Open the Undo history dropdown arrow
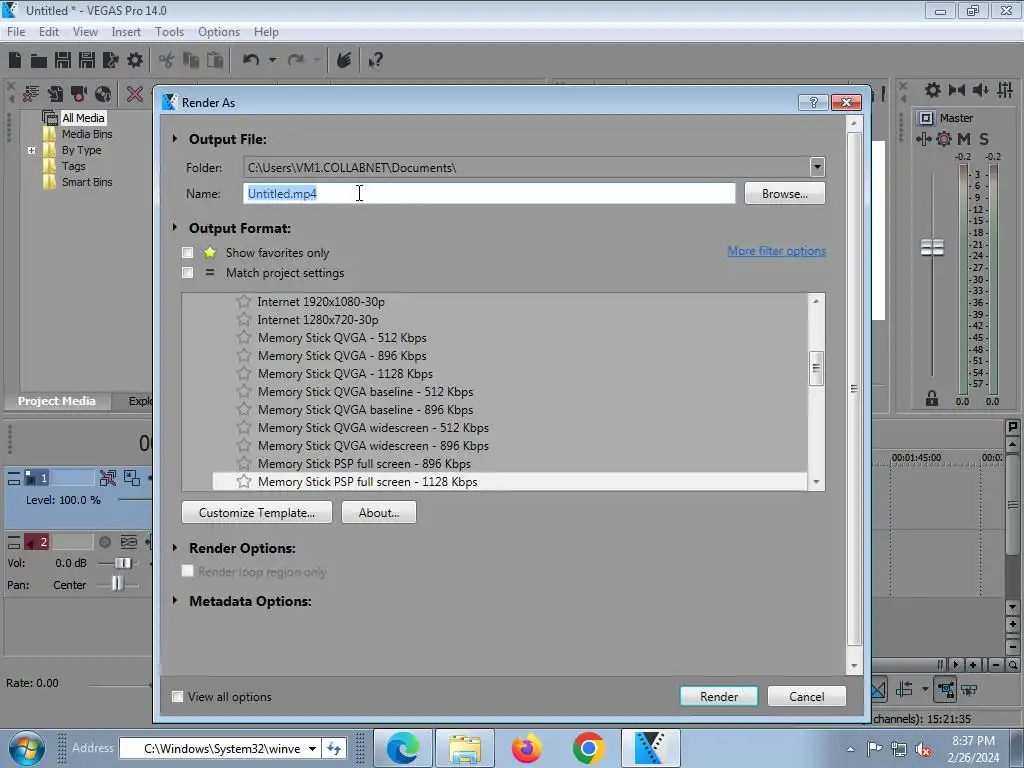Image resolution: width=1024 pixels, height=768 pixels. coord(272,60)
